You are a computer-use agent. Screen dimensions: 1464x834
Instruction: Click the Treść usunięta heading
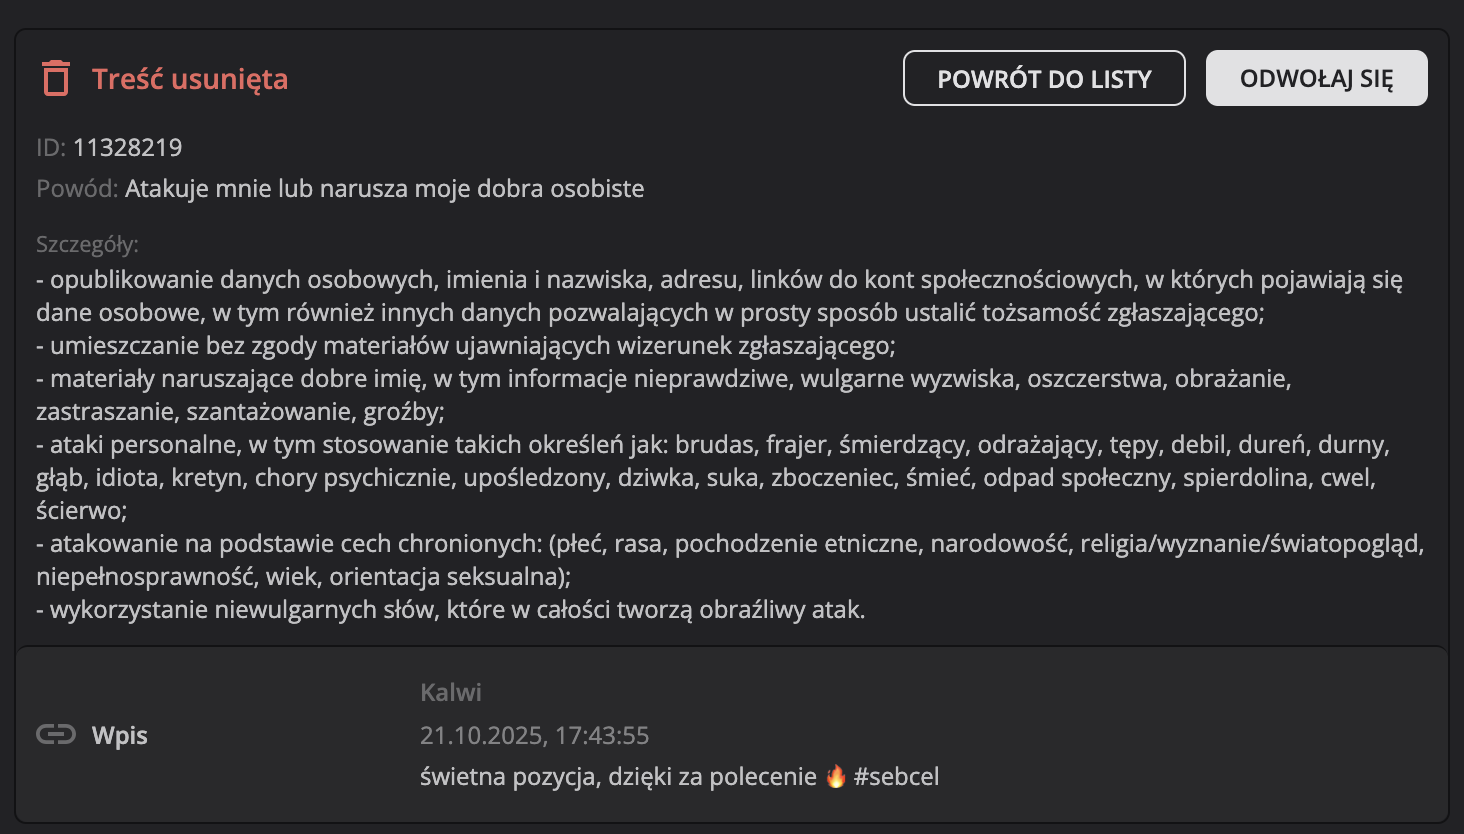point(190,79)
